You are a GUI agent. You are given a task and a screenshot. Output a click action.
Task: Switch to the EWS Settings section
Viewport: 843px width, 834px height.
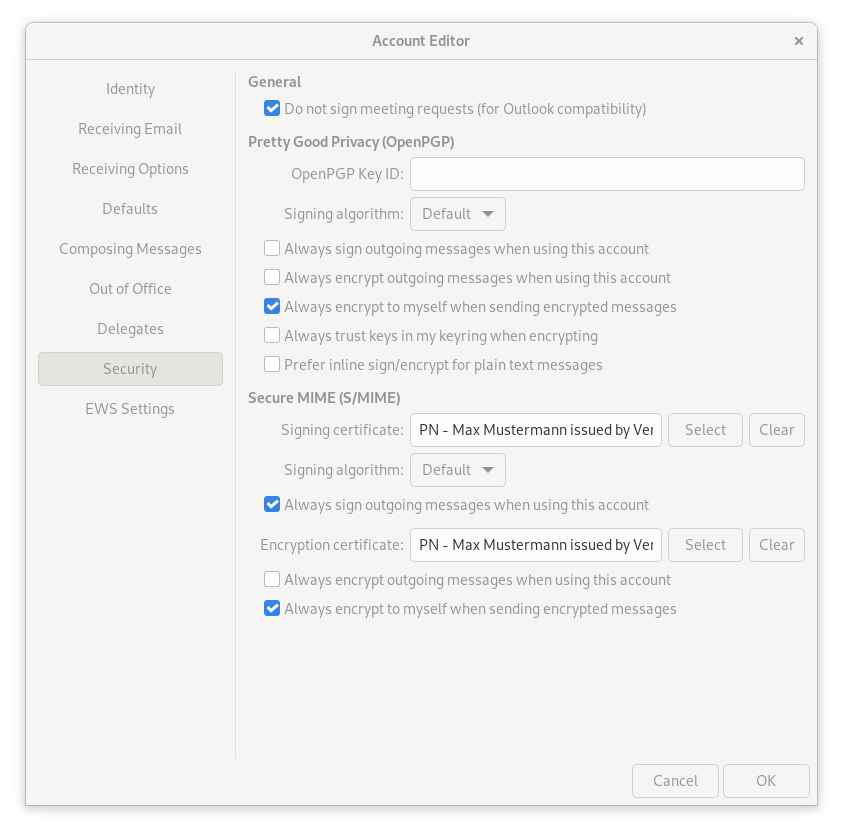tap(130, 409)
